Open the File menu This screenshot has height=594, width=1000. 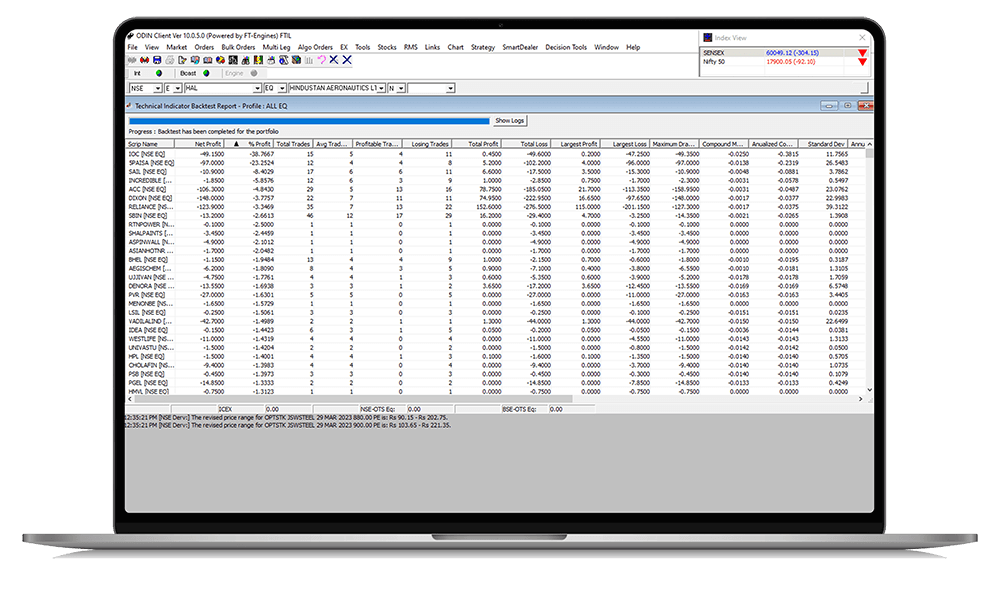(x=133, y=47)
